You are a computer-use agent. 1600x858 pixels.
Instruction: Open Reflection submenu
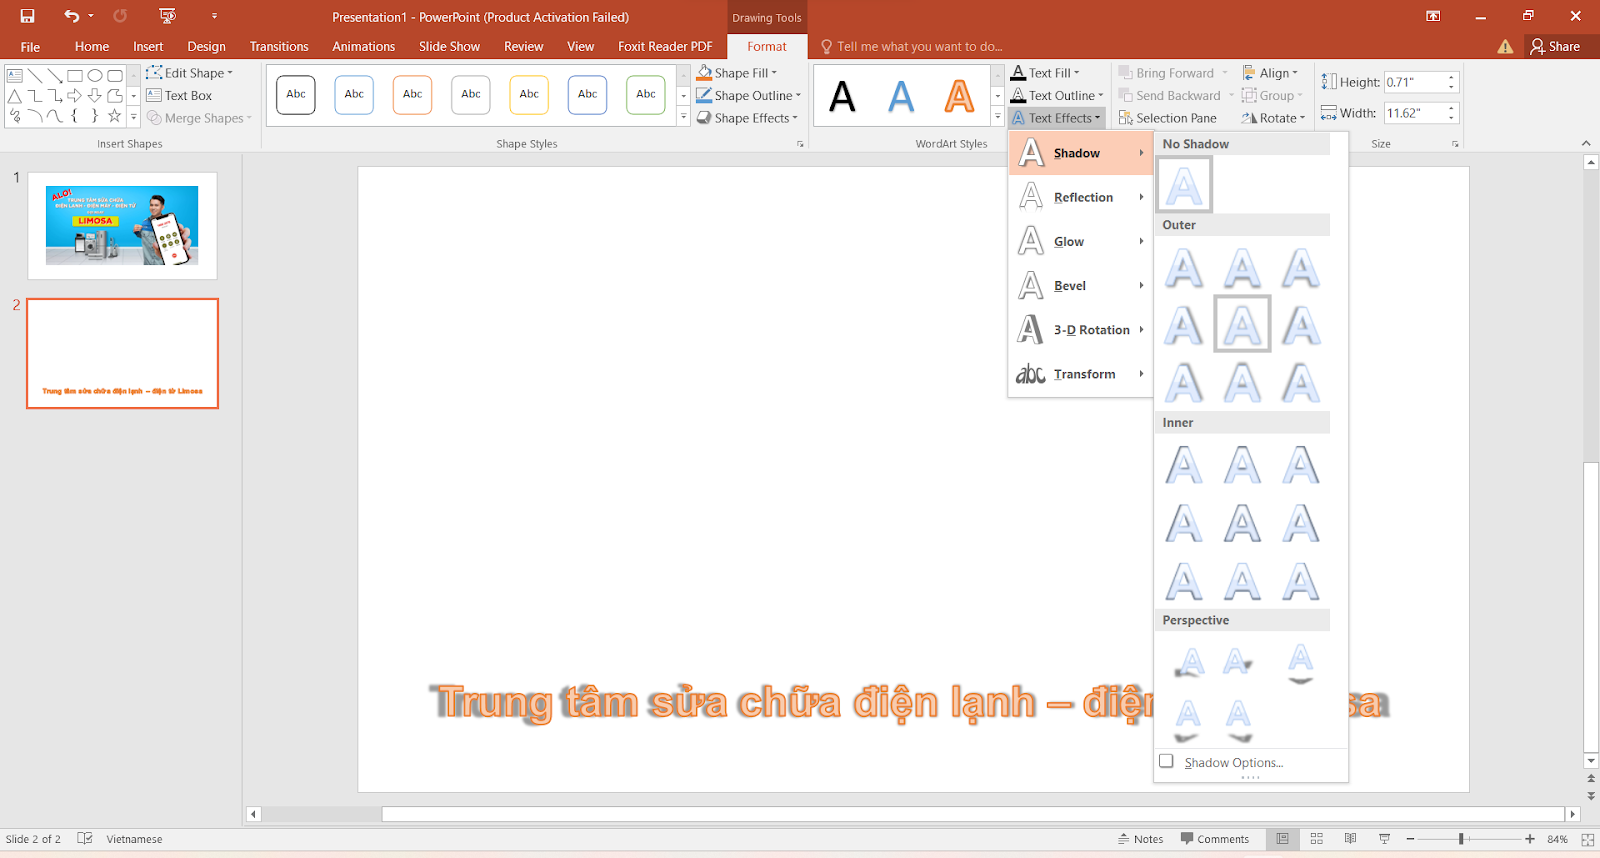[1081, 197]
